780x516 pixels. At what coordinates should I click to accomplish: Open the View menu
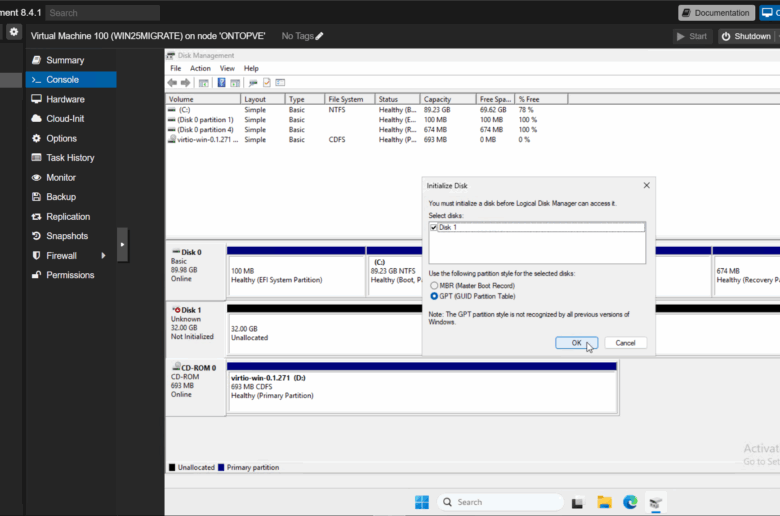point(227,68)
